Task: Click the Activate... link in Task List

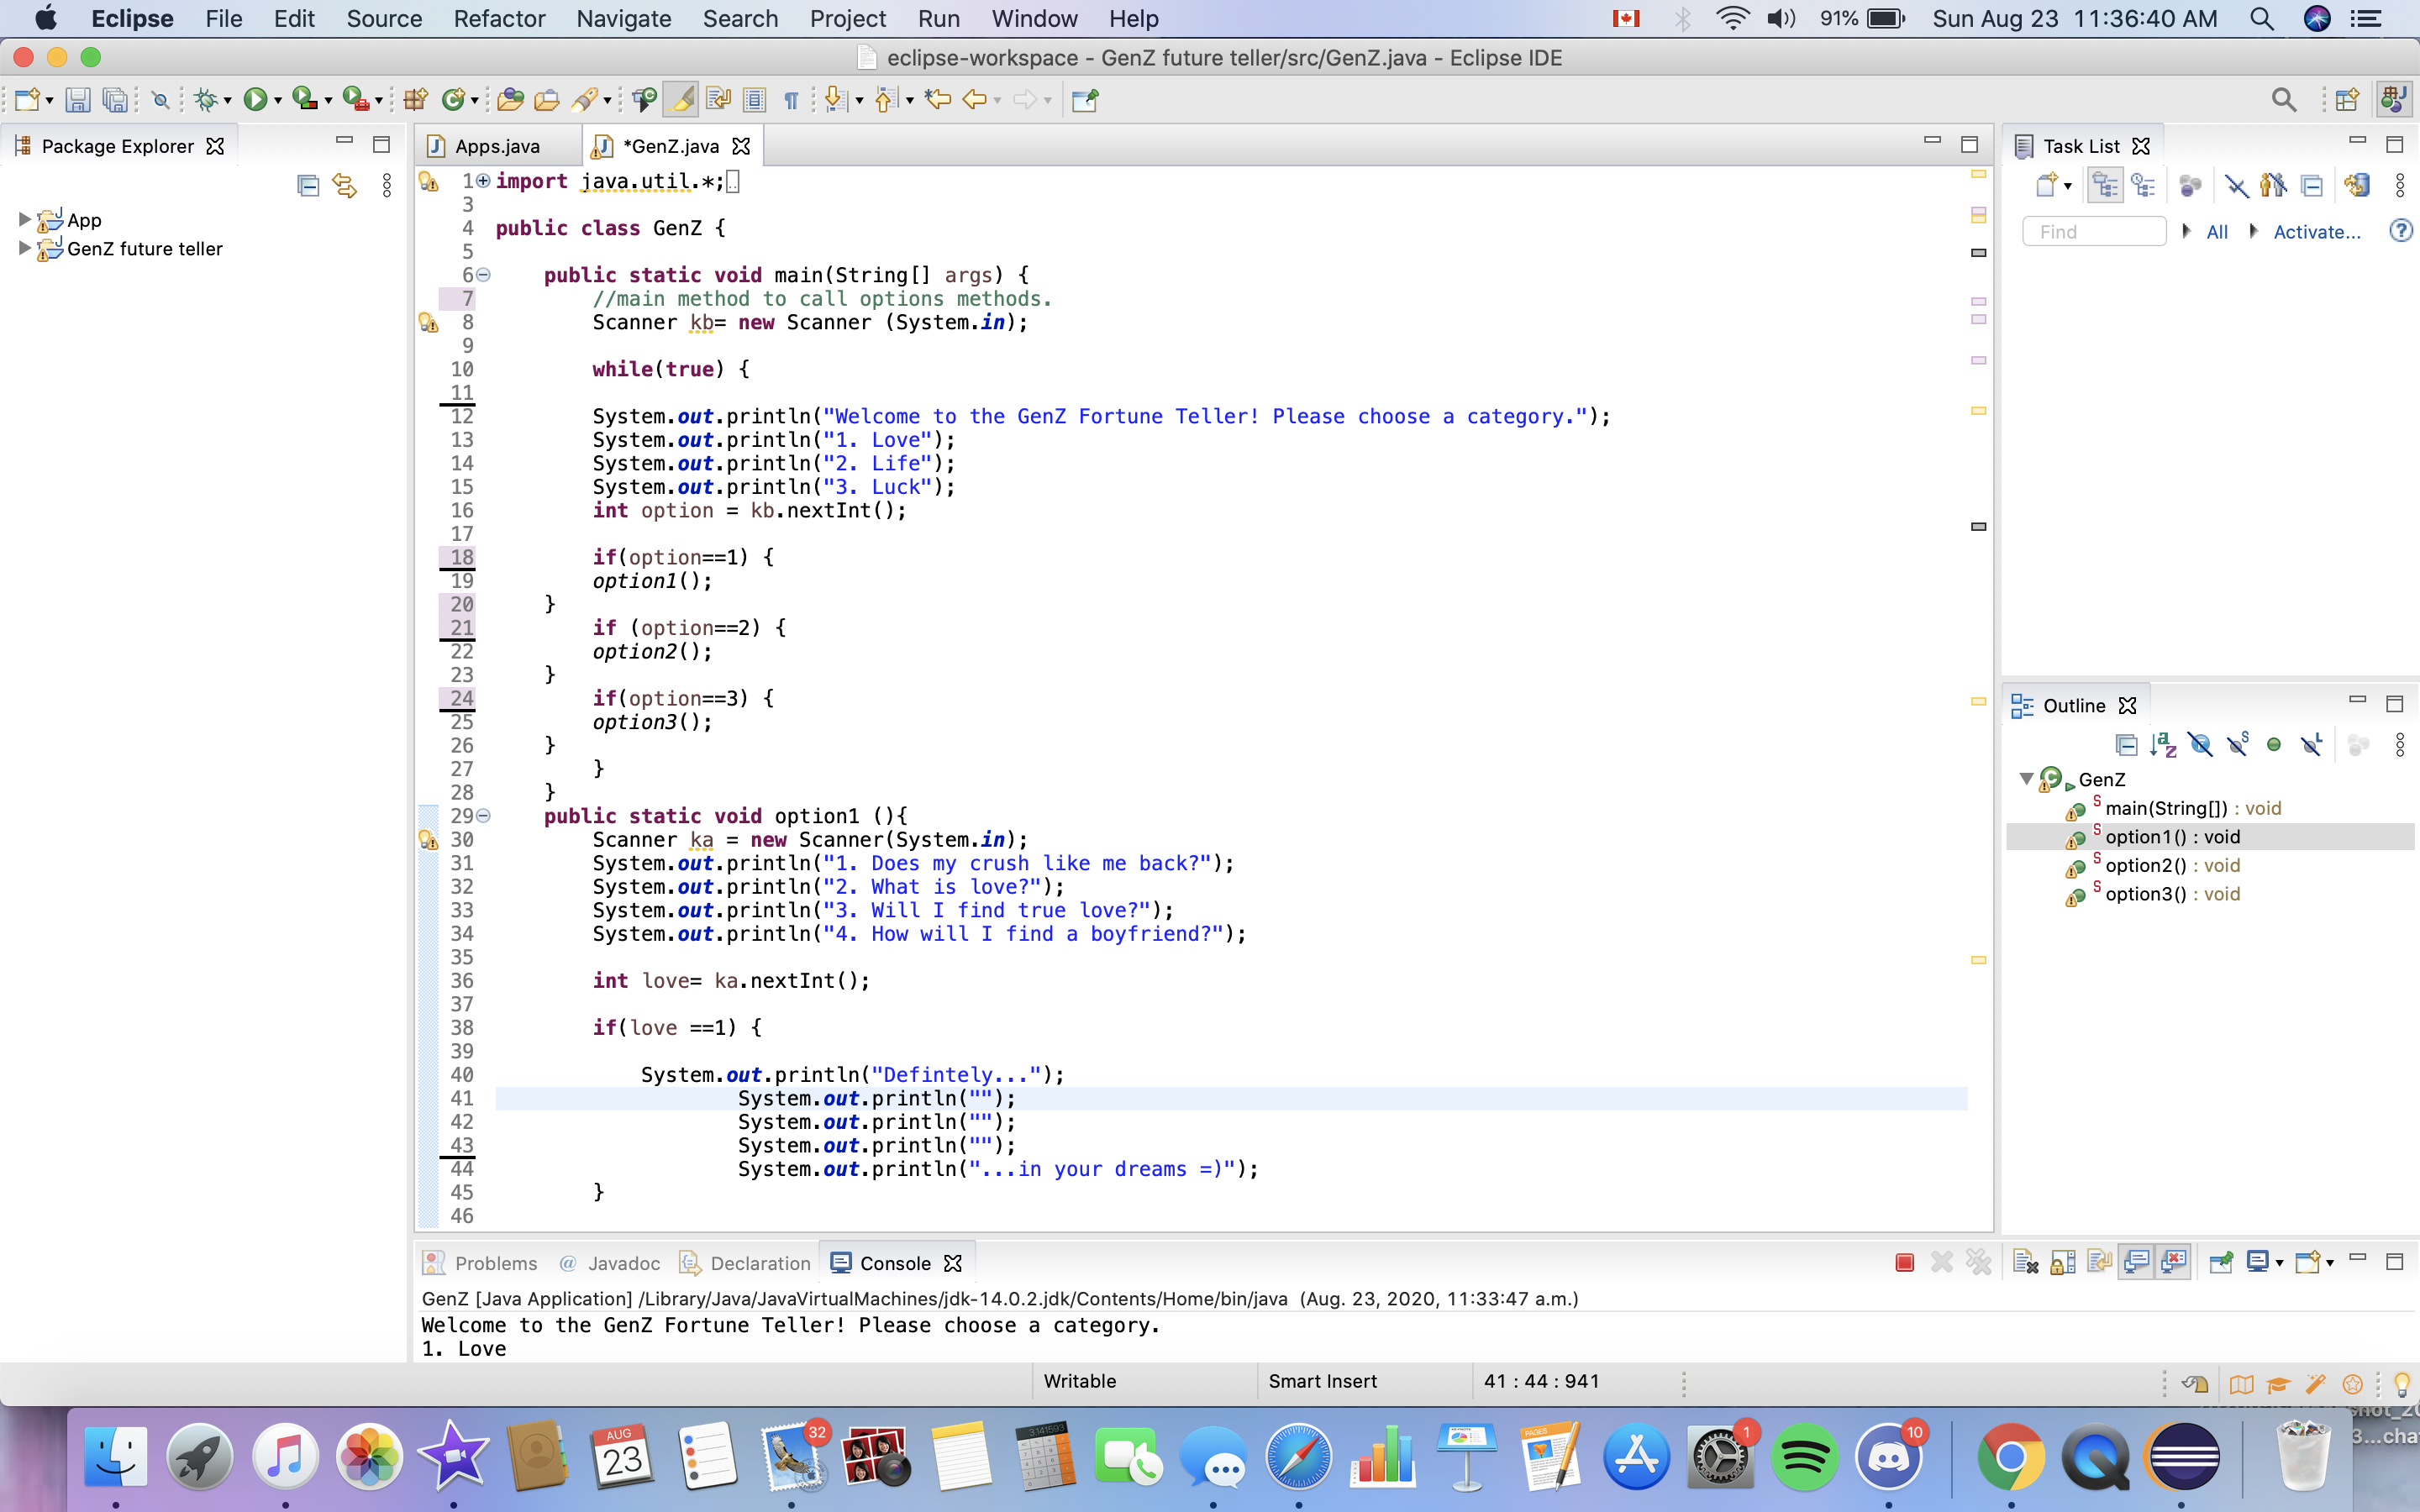Action: 2316,232
